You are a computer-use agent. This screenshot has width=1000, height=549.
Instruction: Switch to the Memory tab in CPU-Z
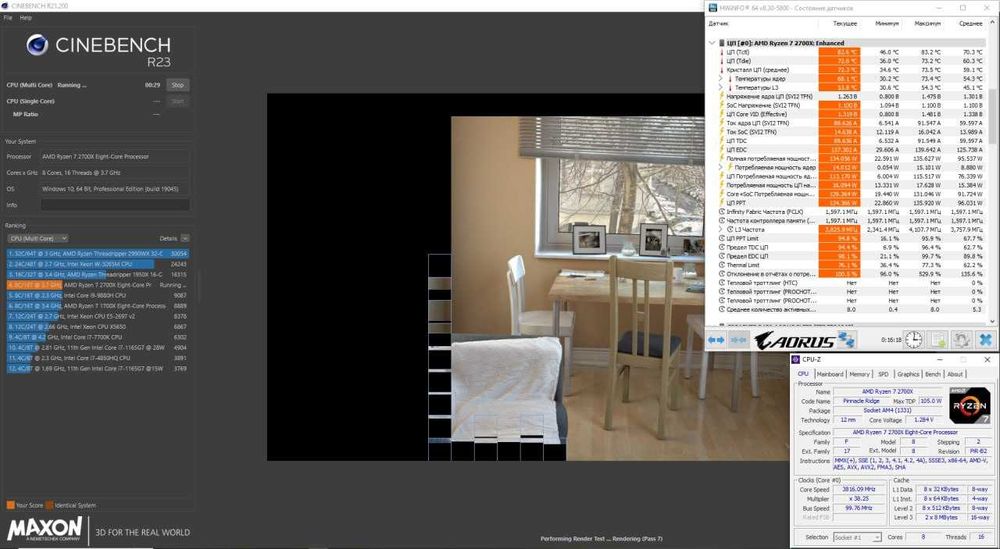[859, 374]
